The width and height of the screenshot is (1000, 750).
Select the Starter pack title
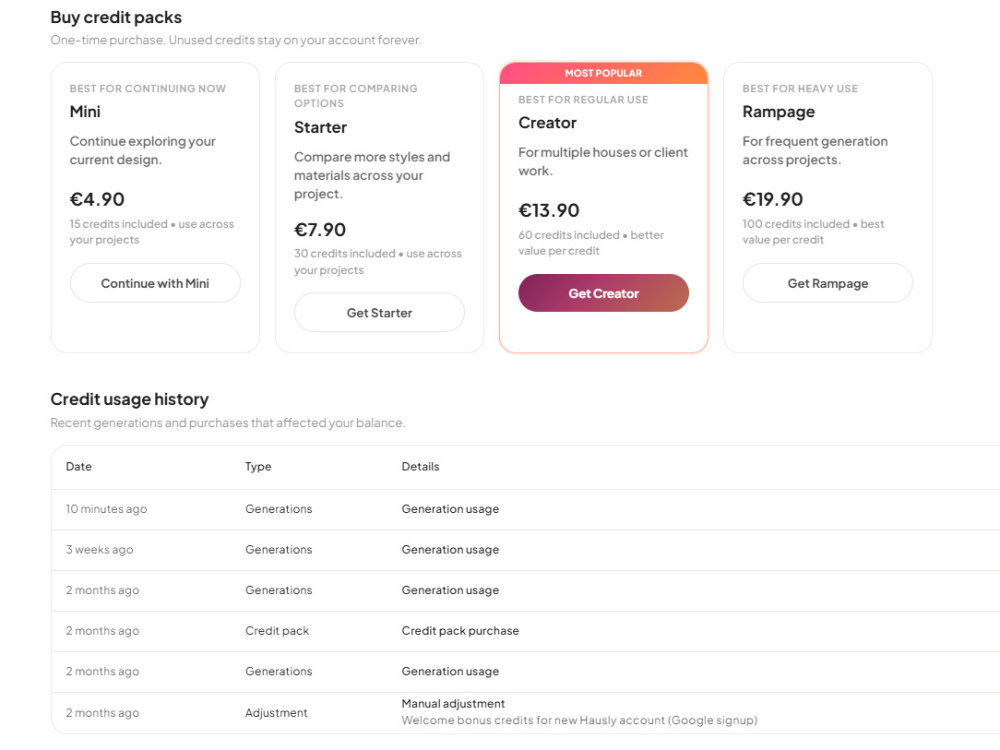point(320,128)
